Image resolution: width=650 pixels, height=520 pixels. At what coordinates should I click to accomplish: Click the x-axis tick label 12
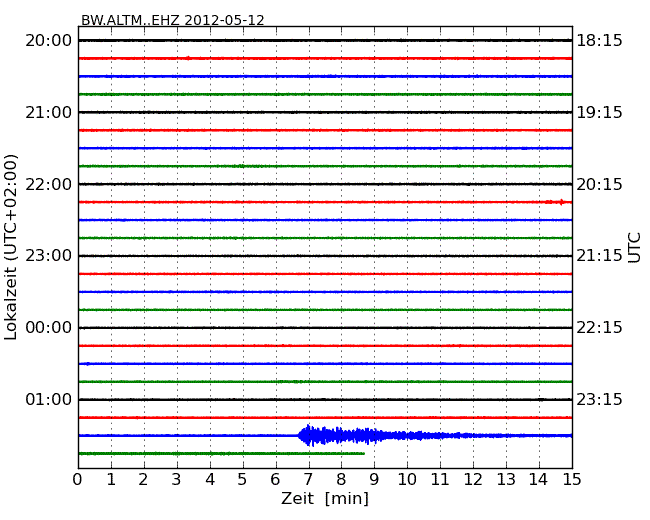click(x=473, y=479)
